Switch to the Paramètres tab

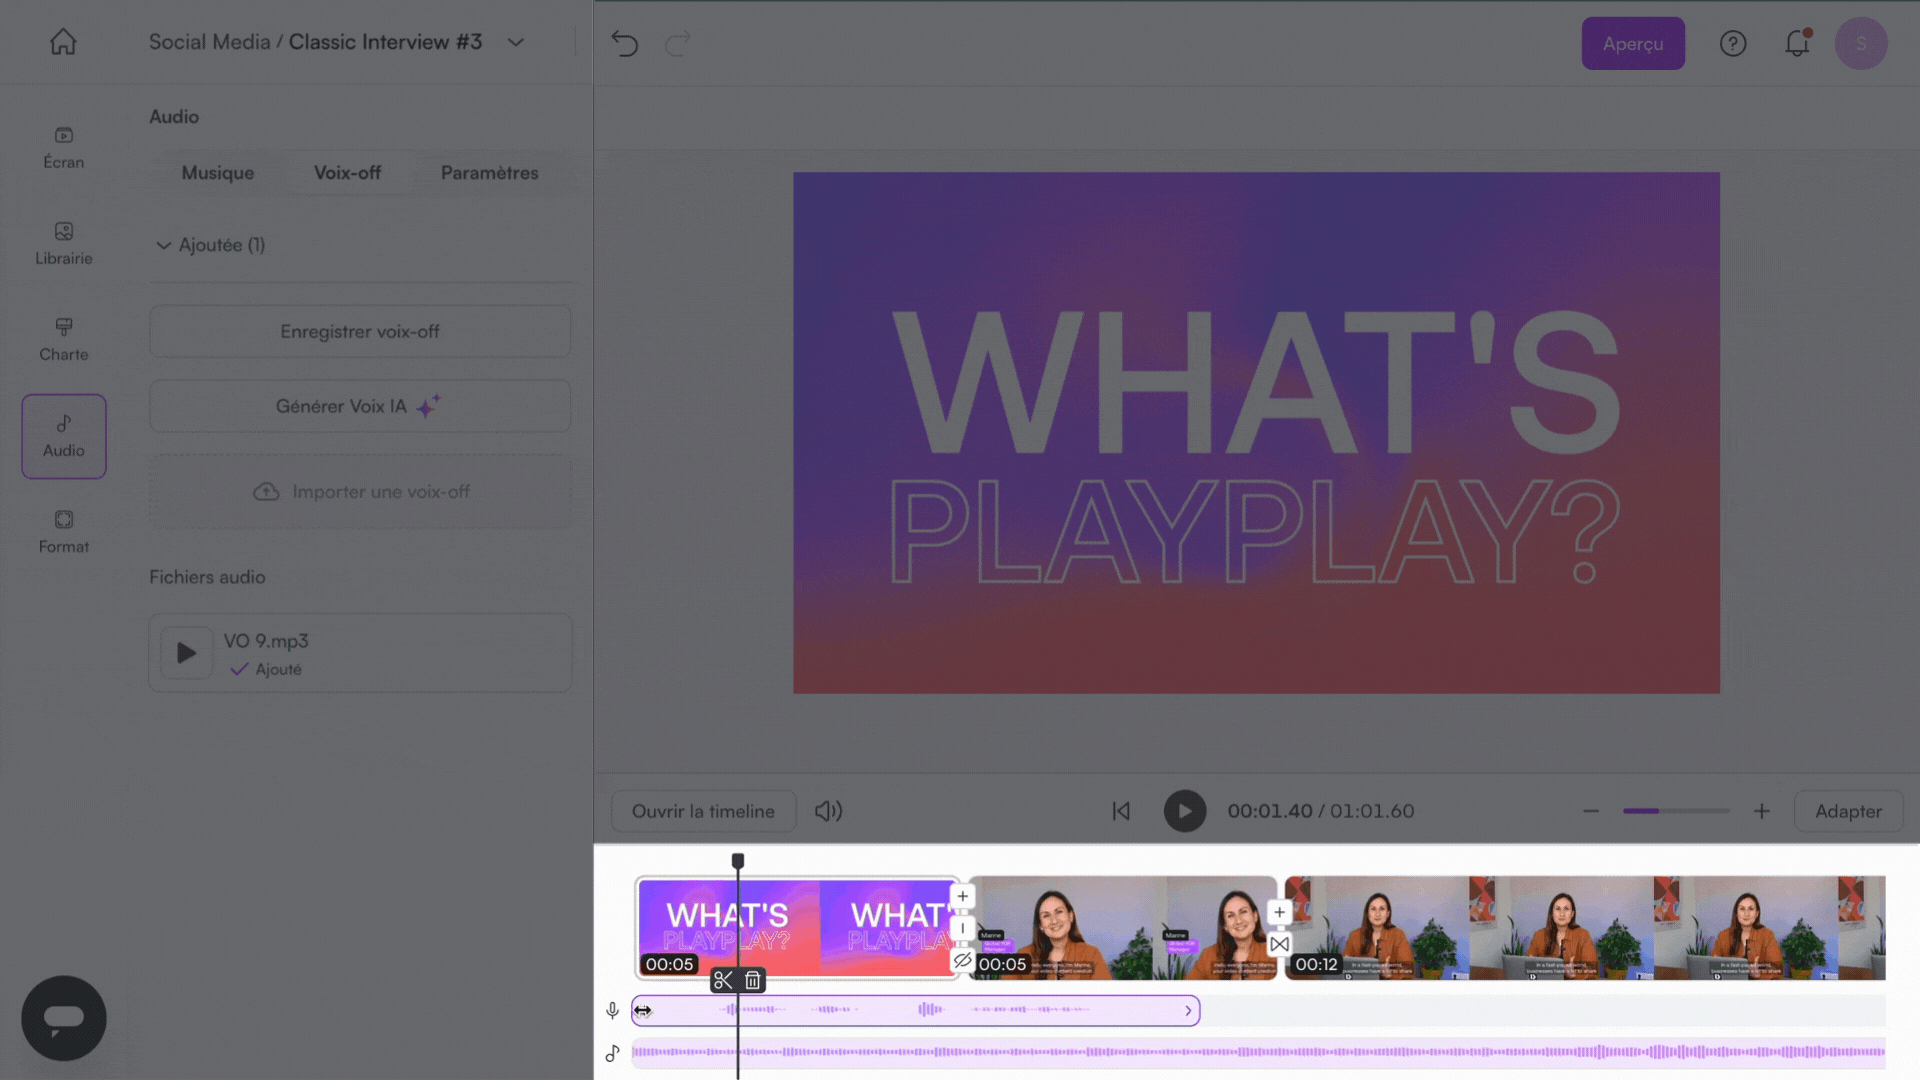coord(489,173)
